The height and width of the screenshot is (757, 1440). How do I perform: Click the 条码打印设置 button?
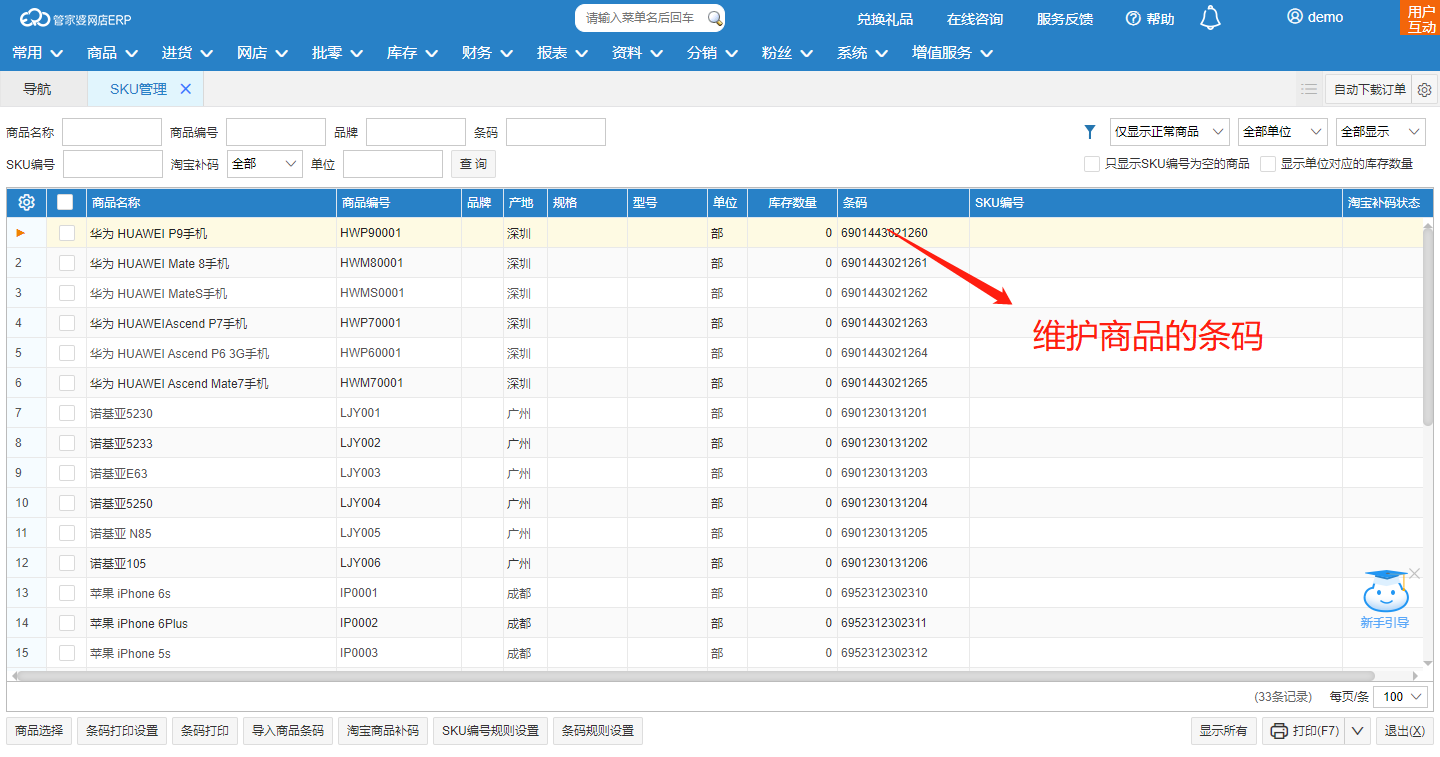point(122,731)
